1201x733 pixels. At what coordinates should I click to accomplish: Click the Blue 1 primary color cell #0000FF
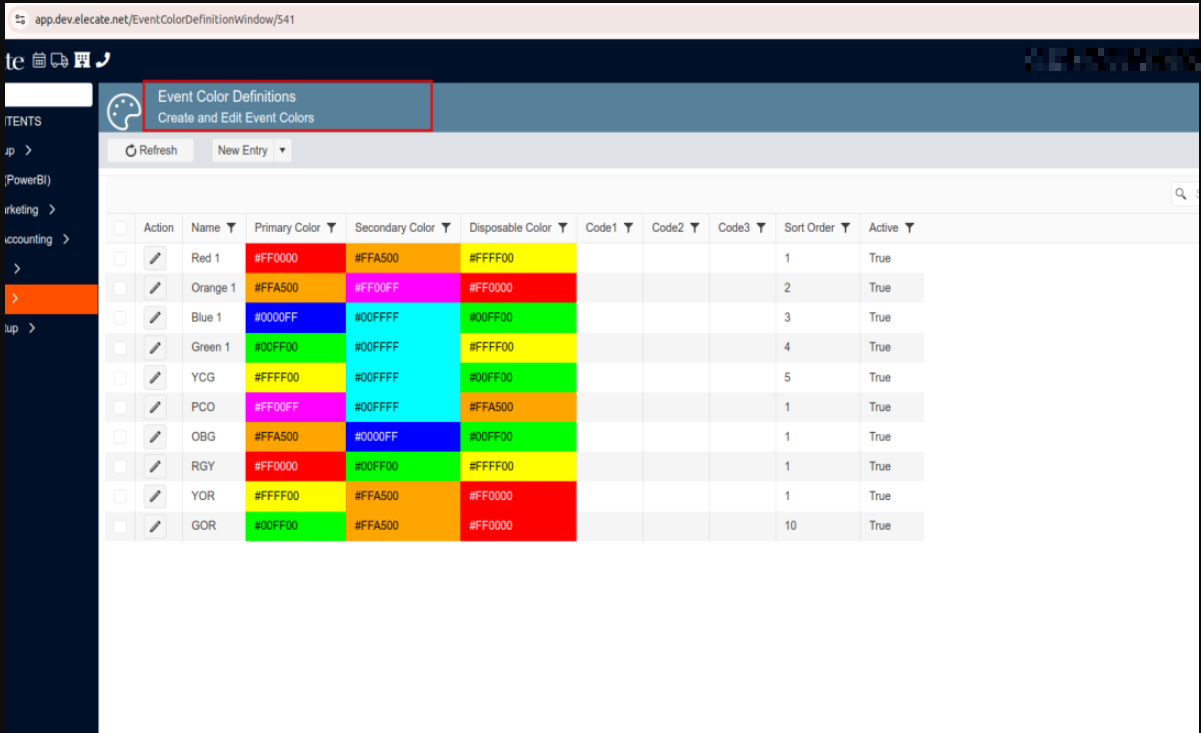click(295, 318)
